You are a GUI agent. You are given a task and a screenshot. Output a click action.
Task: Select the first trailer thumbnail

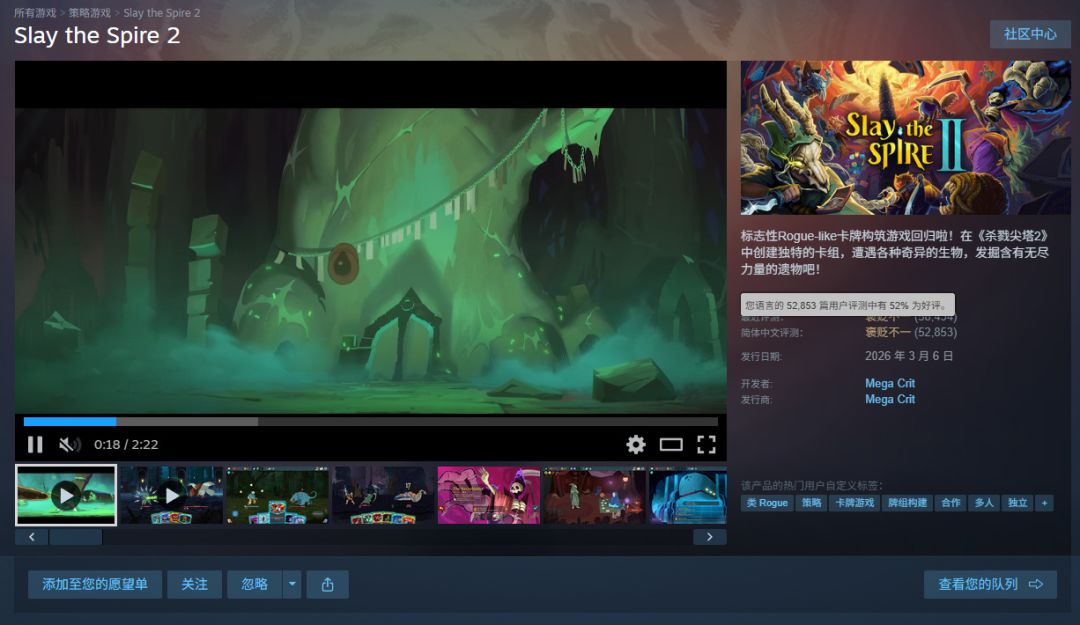click(66, 495)
